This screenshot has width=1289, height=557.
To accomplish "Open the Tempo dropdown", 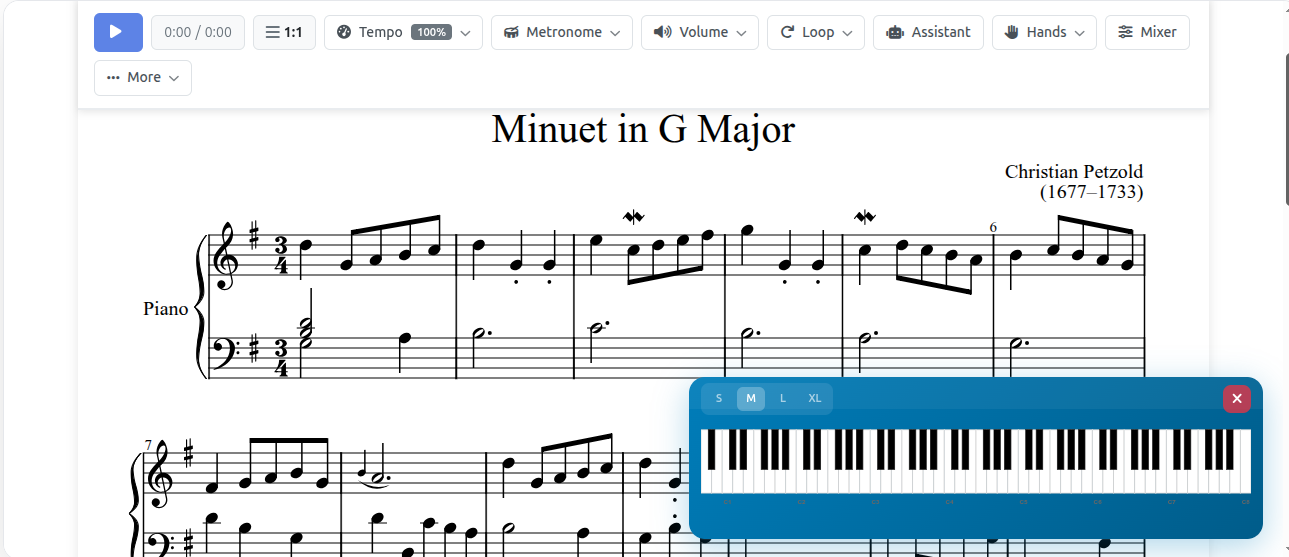I will pyautogui.click(x=403, y=32).
